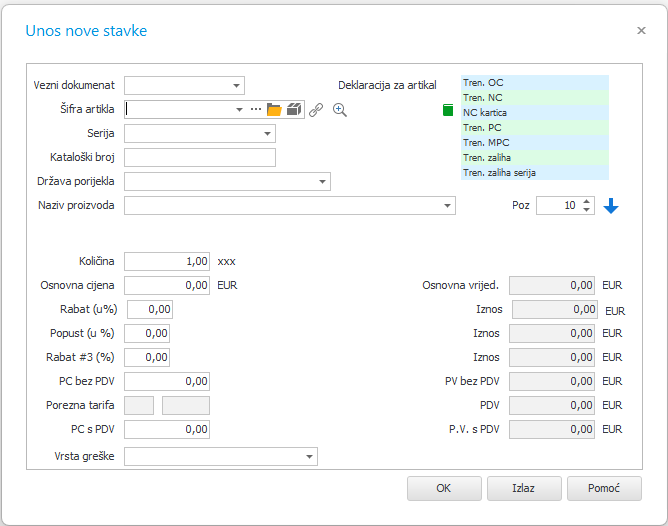Click the Rabat #3 (%) field
The width and height of the screenshot is (668, 526).
[x=147, y=357]
